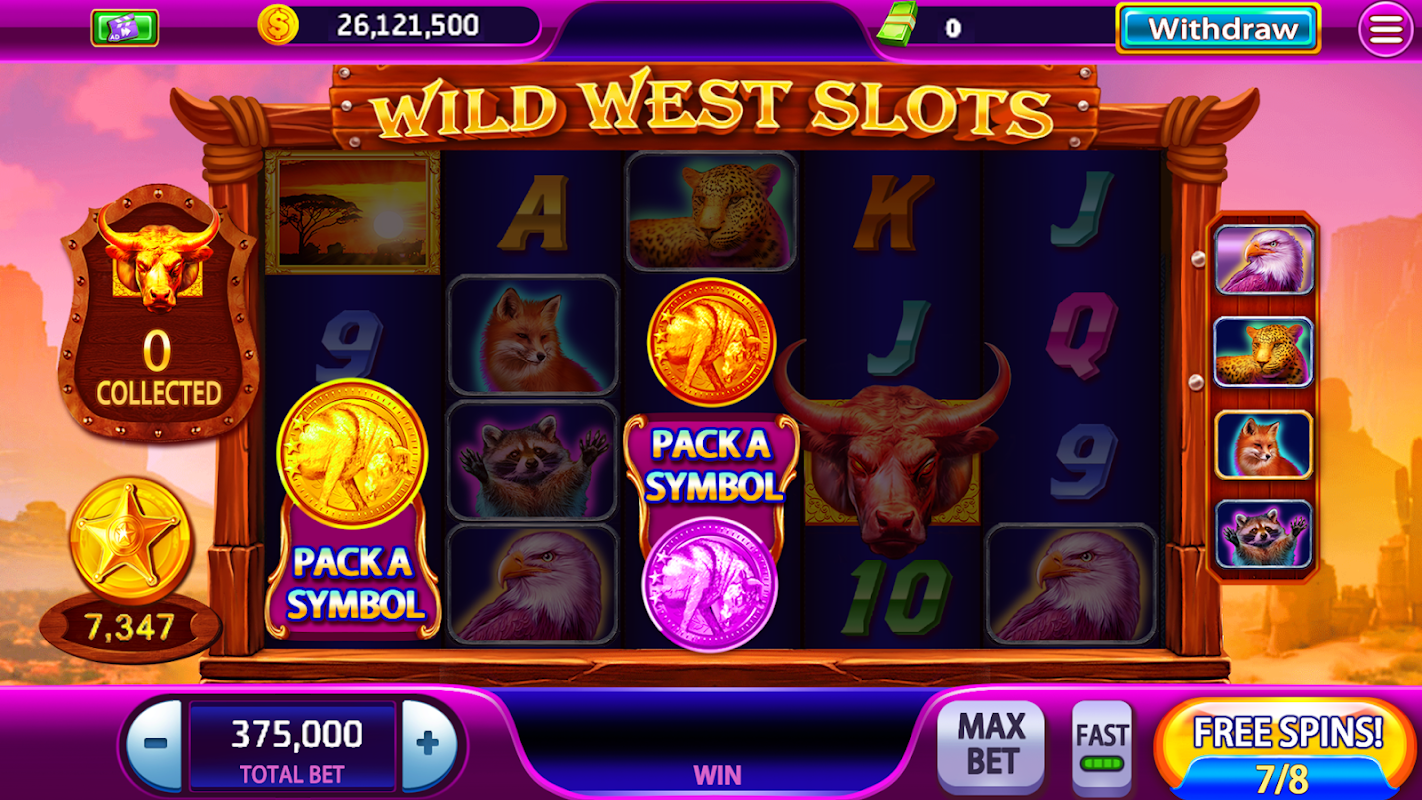Select the eagle icon in side panel
1422x800 pixels.
(x=1263, y=260)
